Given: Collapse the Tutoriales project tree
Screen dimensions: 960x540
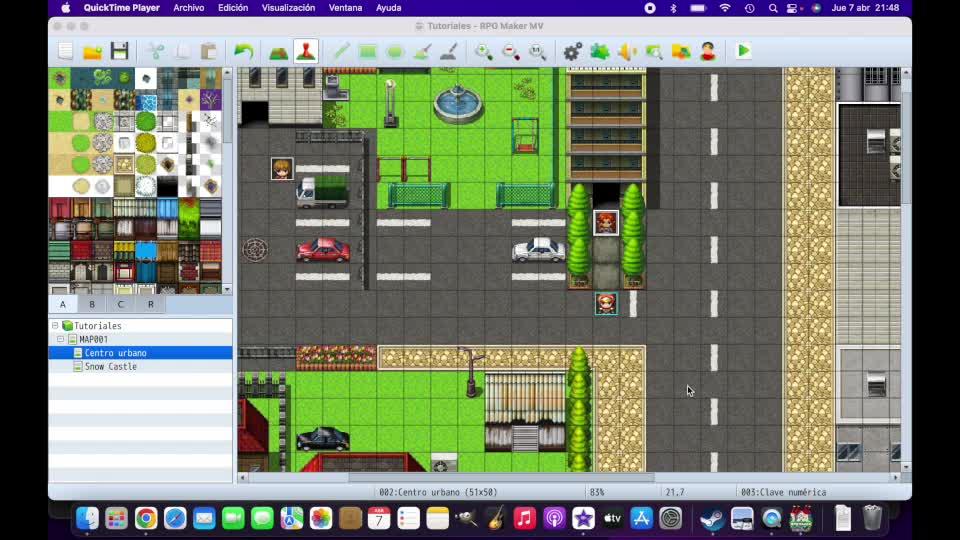Looking at the screenshot, I should [55, 326].
